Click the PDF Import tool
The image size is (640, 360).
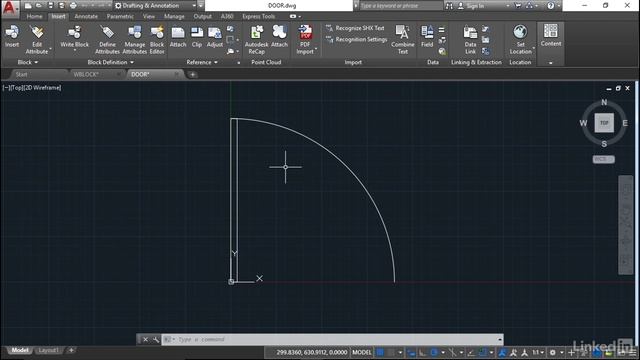(x=305, y=40)
